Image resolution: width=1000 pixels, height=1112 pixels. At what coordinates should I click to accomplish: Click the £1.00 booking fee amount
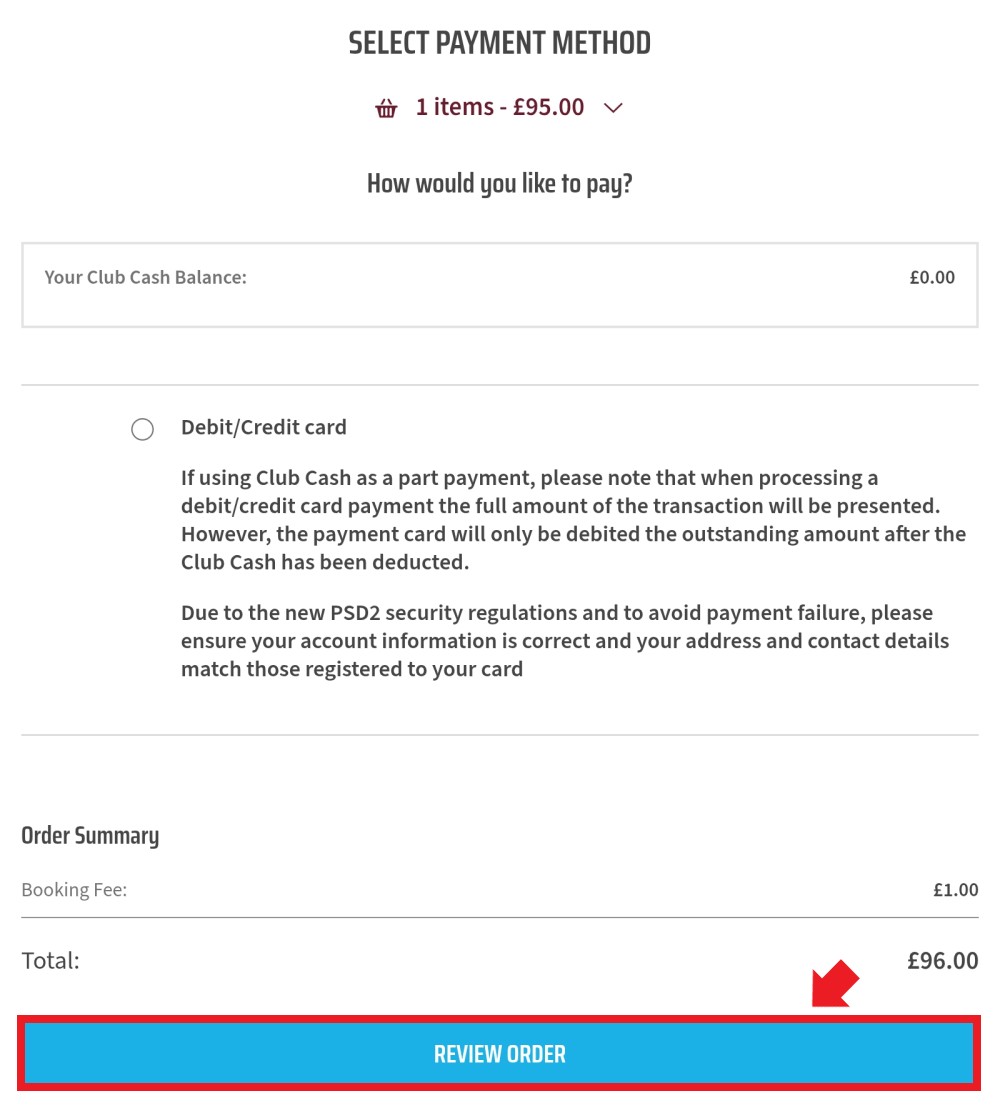click(955, 889)
